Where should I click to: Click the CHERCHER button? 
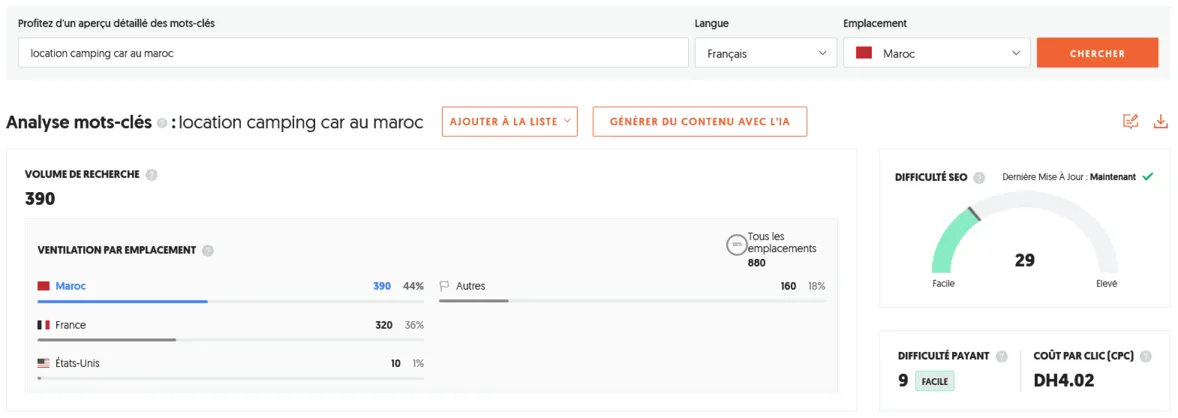(x=1097, y=53)
